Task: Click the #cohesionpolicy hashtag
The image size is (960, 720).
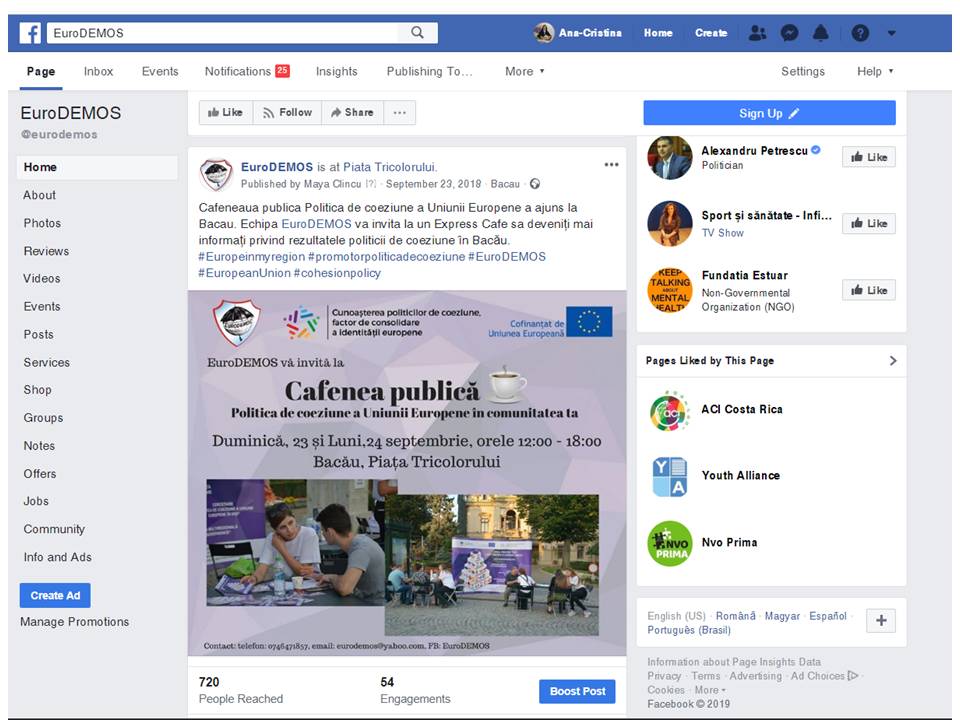Action: [337, 273]
